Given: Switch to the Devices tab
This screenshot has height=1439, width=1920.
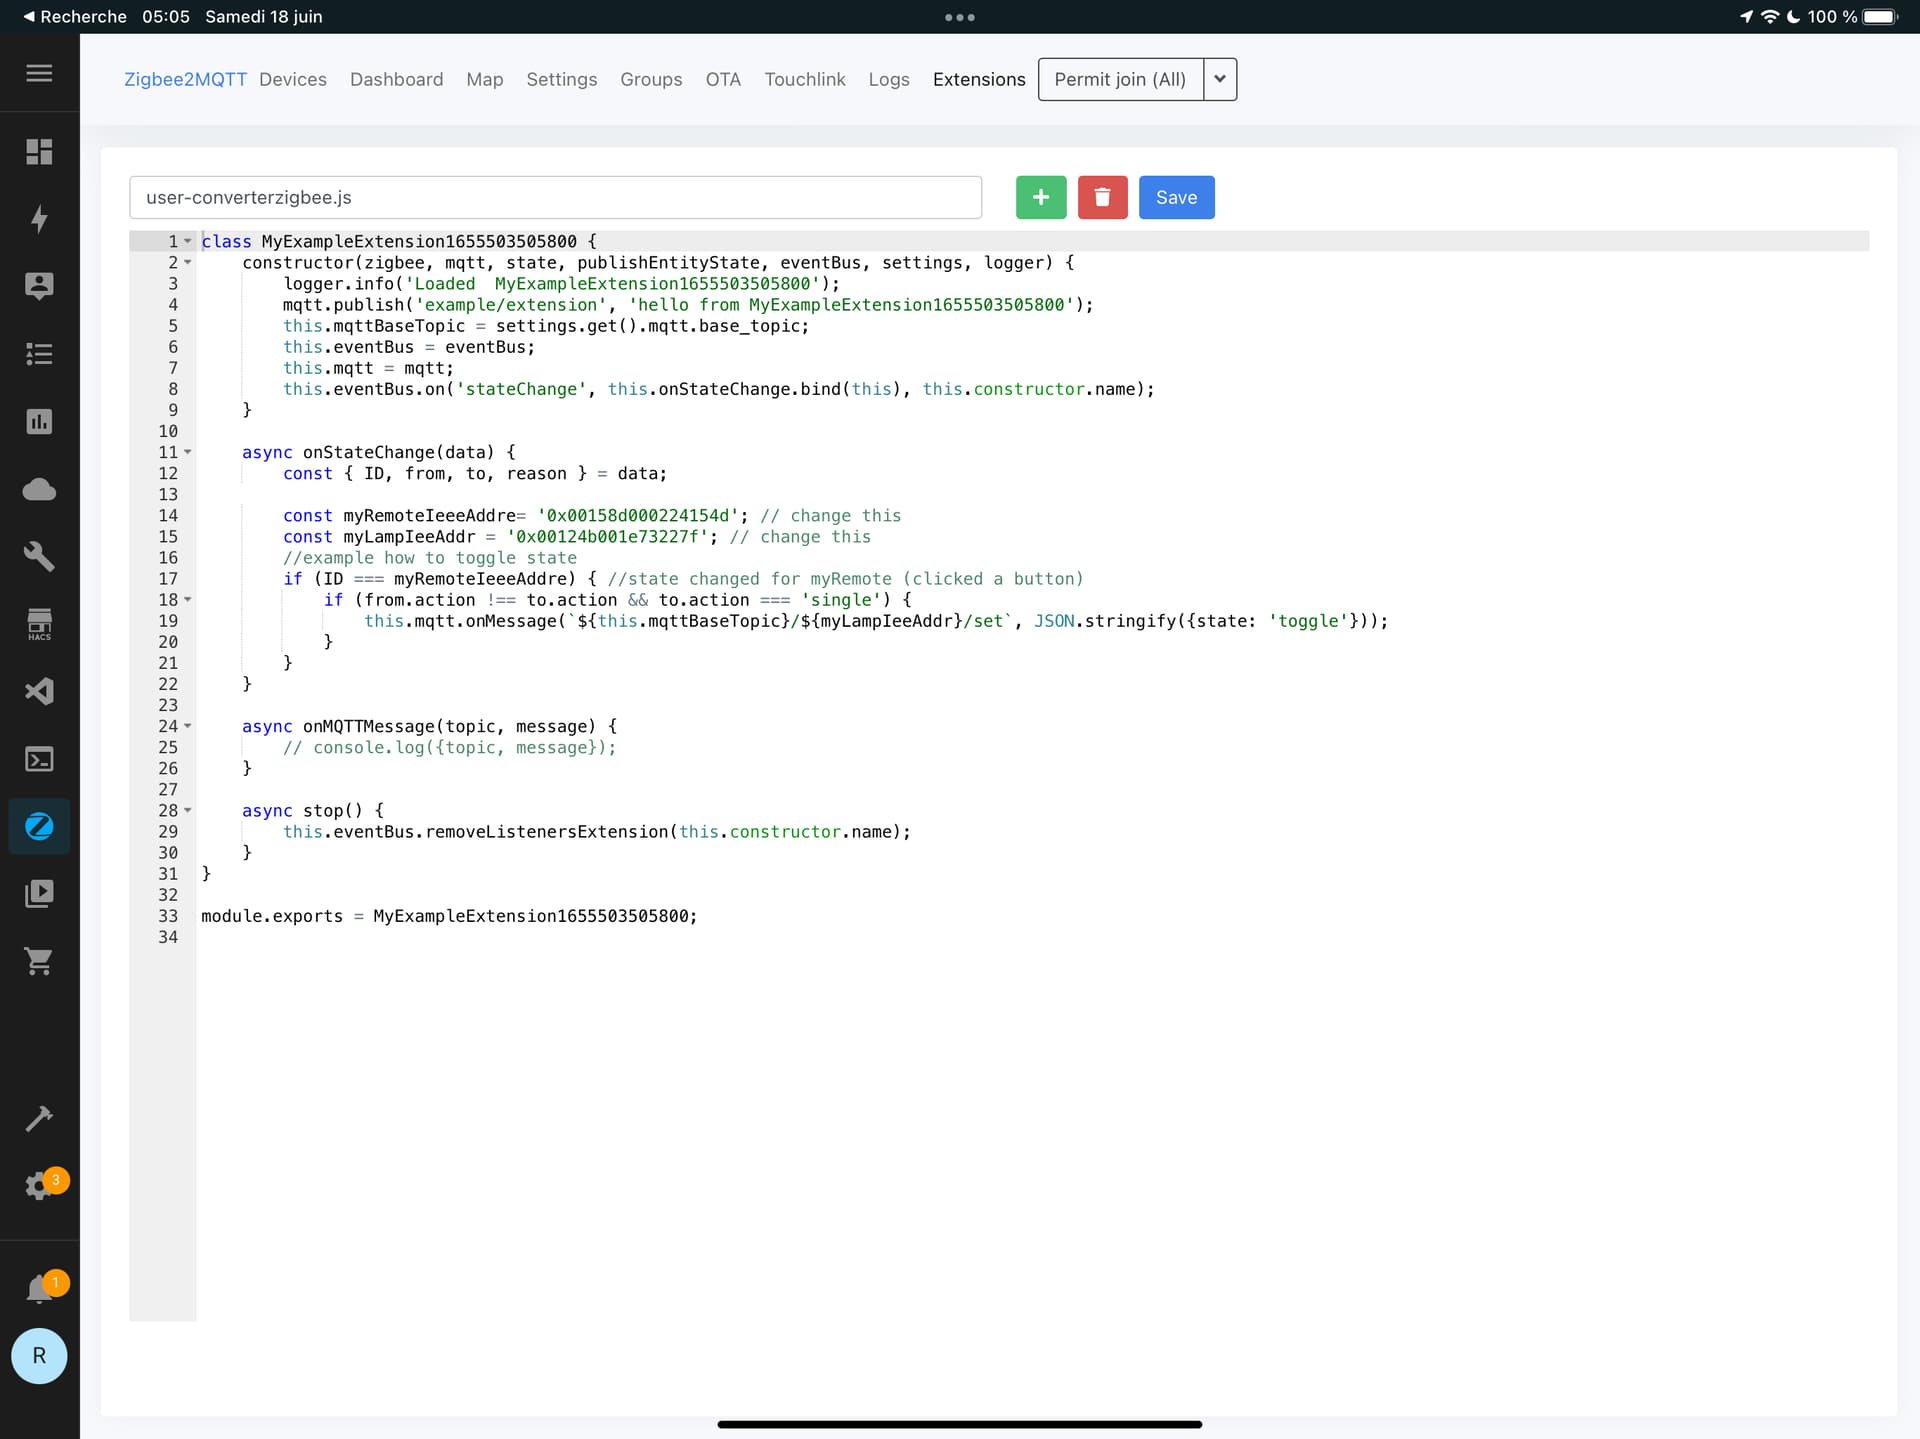Looking at the screenshot, I should click(x=293, y=79).
